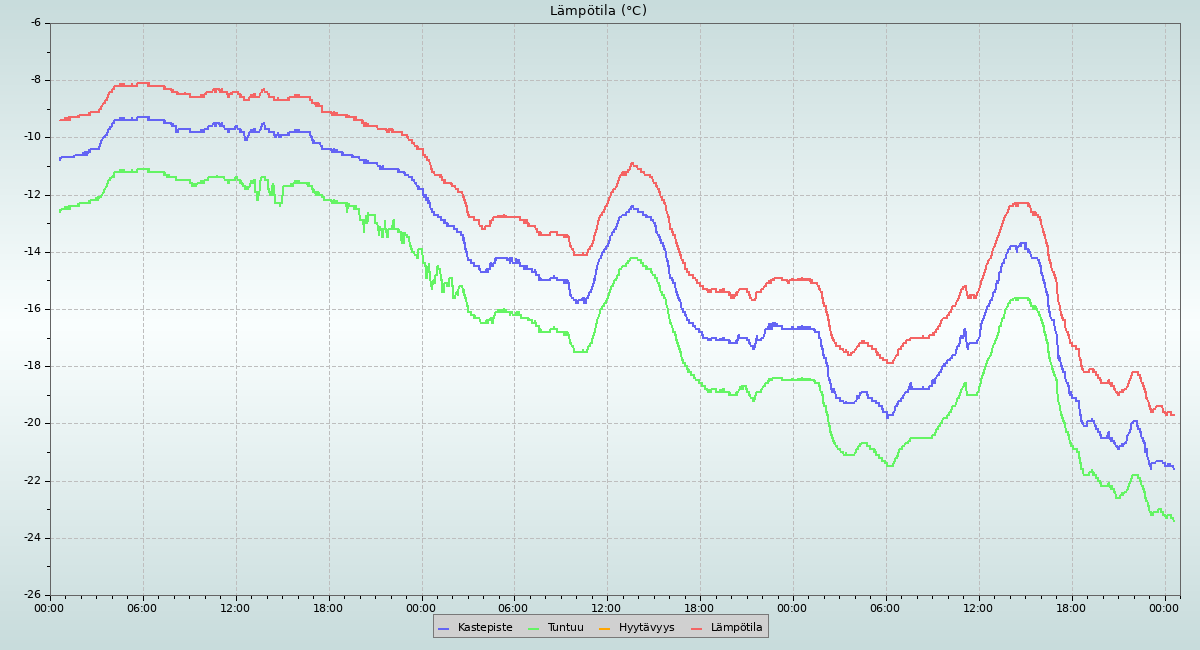The width and height of the screenshot is (1200, 650).
Task: Click the red Lämpötila legend line marker
Action: pyautogui.click(x=697, y=628)
